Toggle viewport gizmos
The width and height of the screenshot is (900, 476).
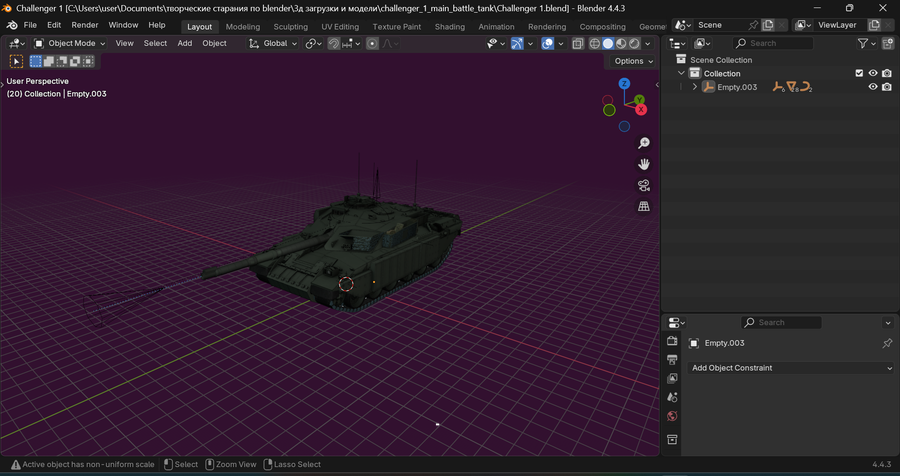(517, 44)
